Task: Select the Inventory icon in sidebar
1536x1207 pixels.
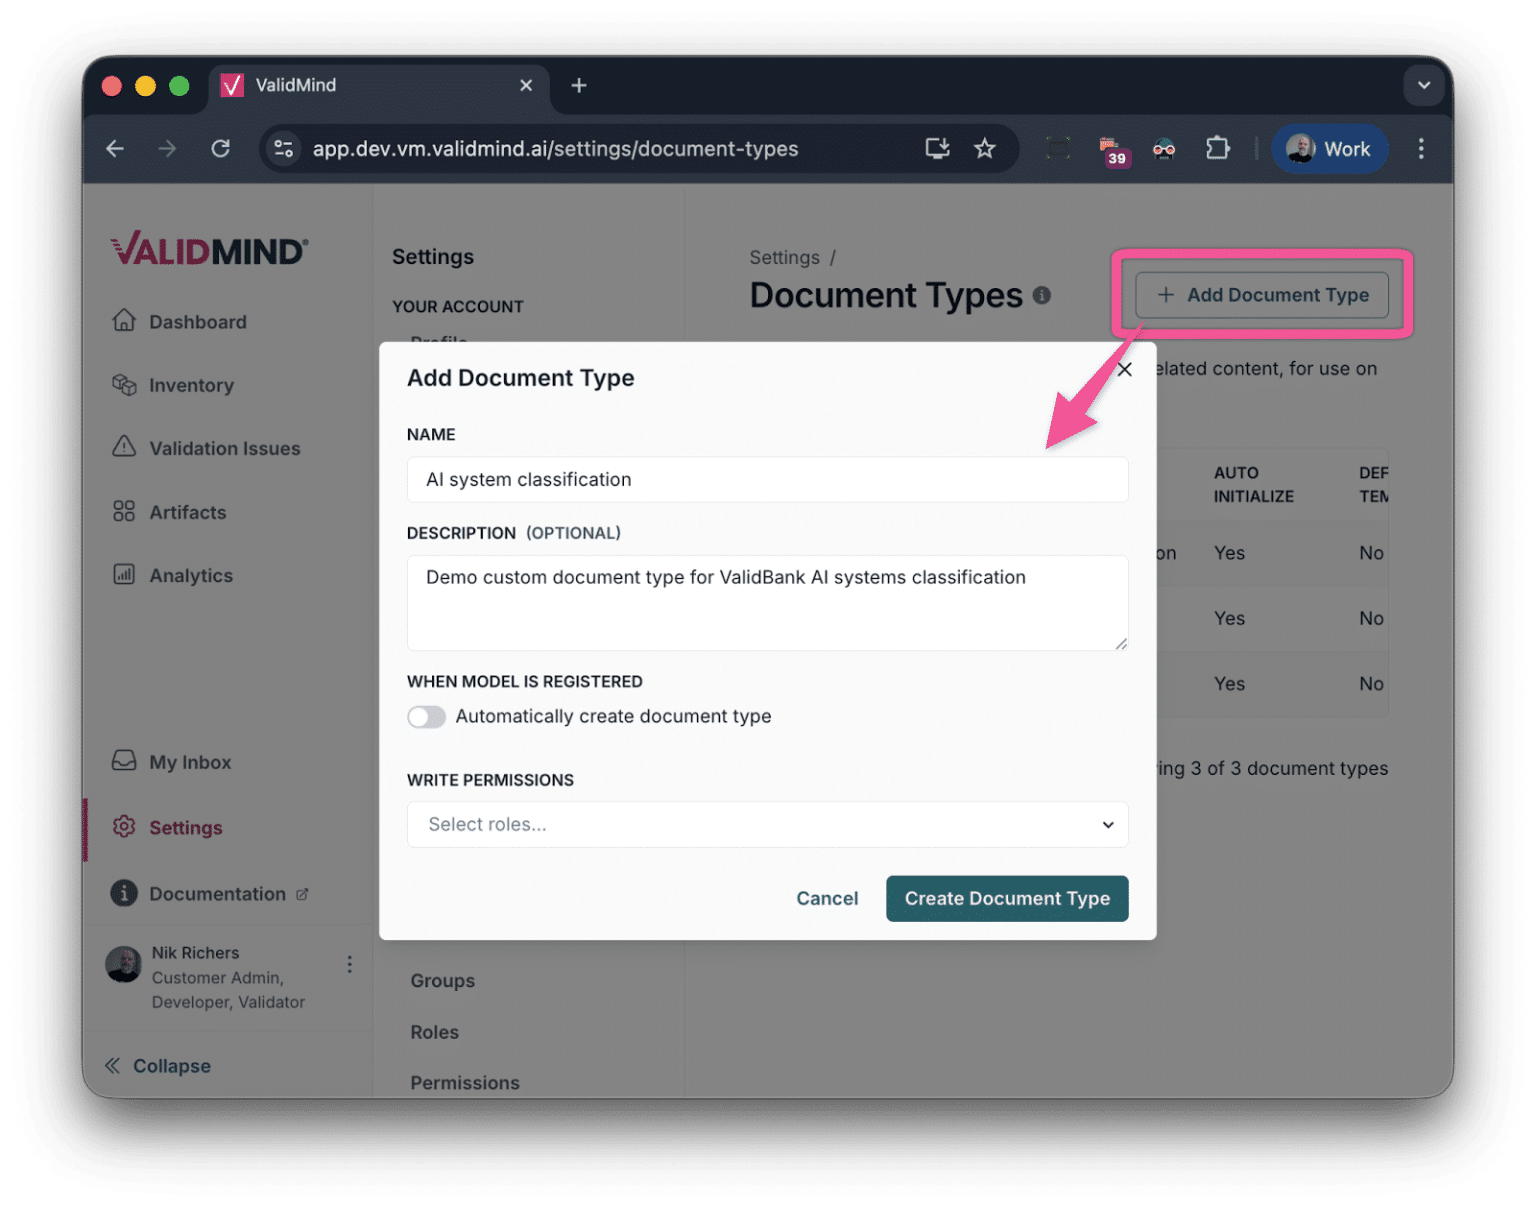Action: 124,385
